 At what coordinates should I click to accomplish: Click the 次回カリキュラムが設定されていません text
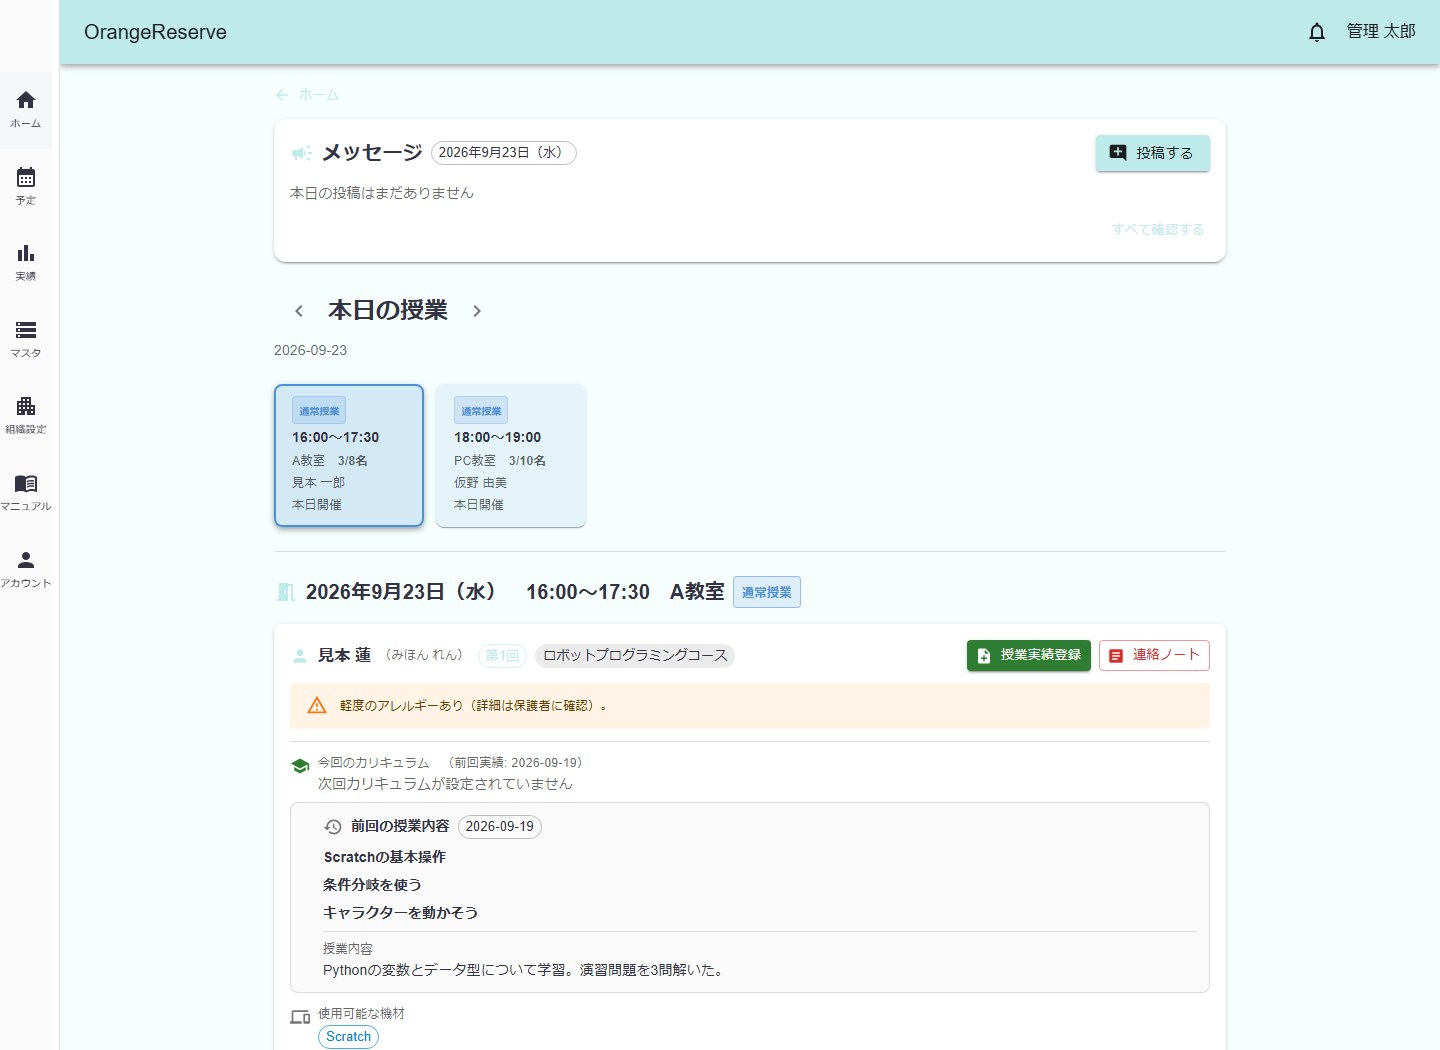pyautogui.click(x=445, y=784)
